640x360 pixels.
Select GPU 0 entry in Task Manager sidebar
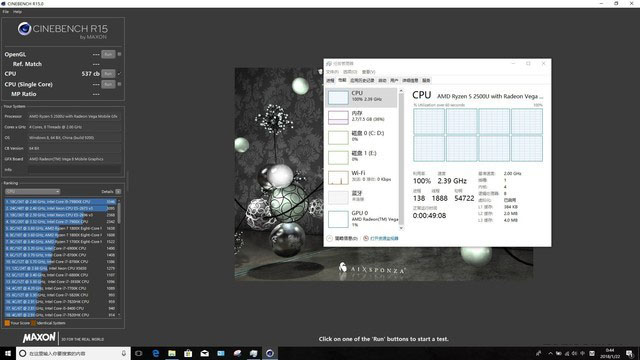pyautogui.click(x=361, y=218)
